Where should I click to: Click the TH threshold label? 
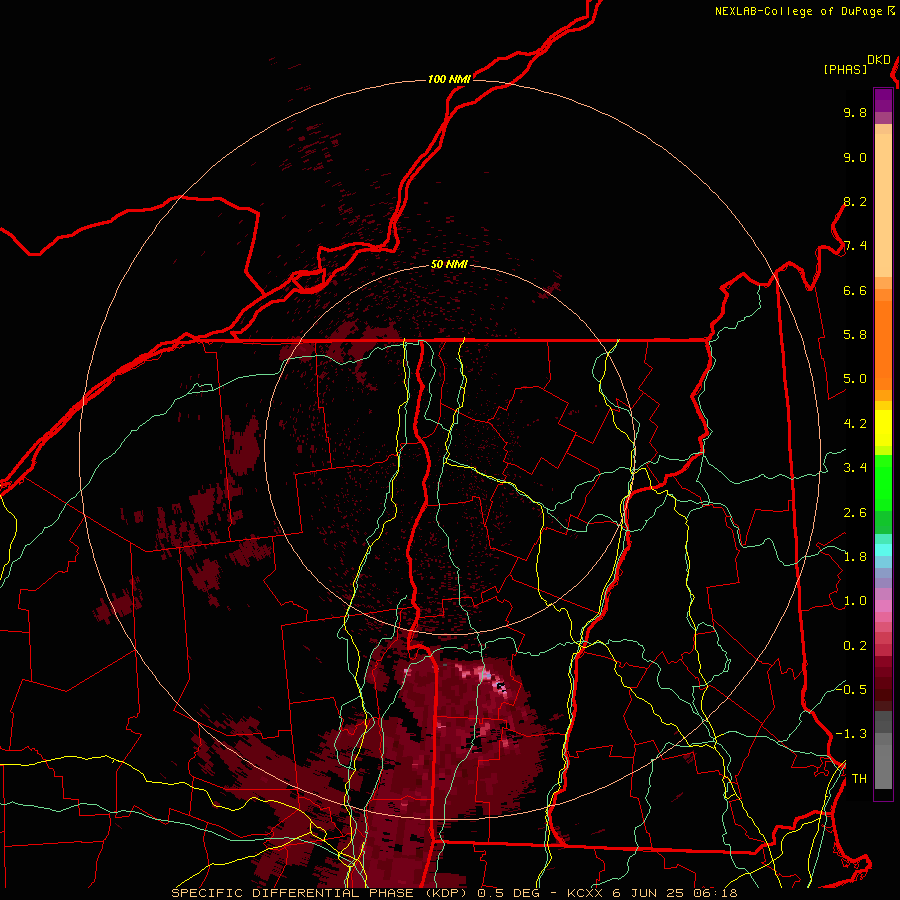(x=859, y=779)
